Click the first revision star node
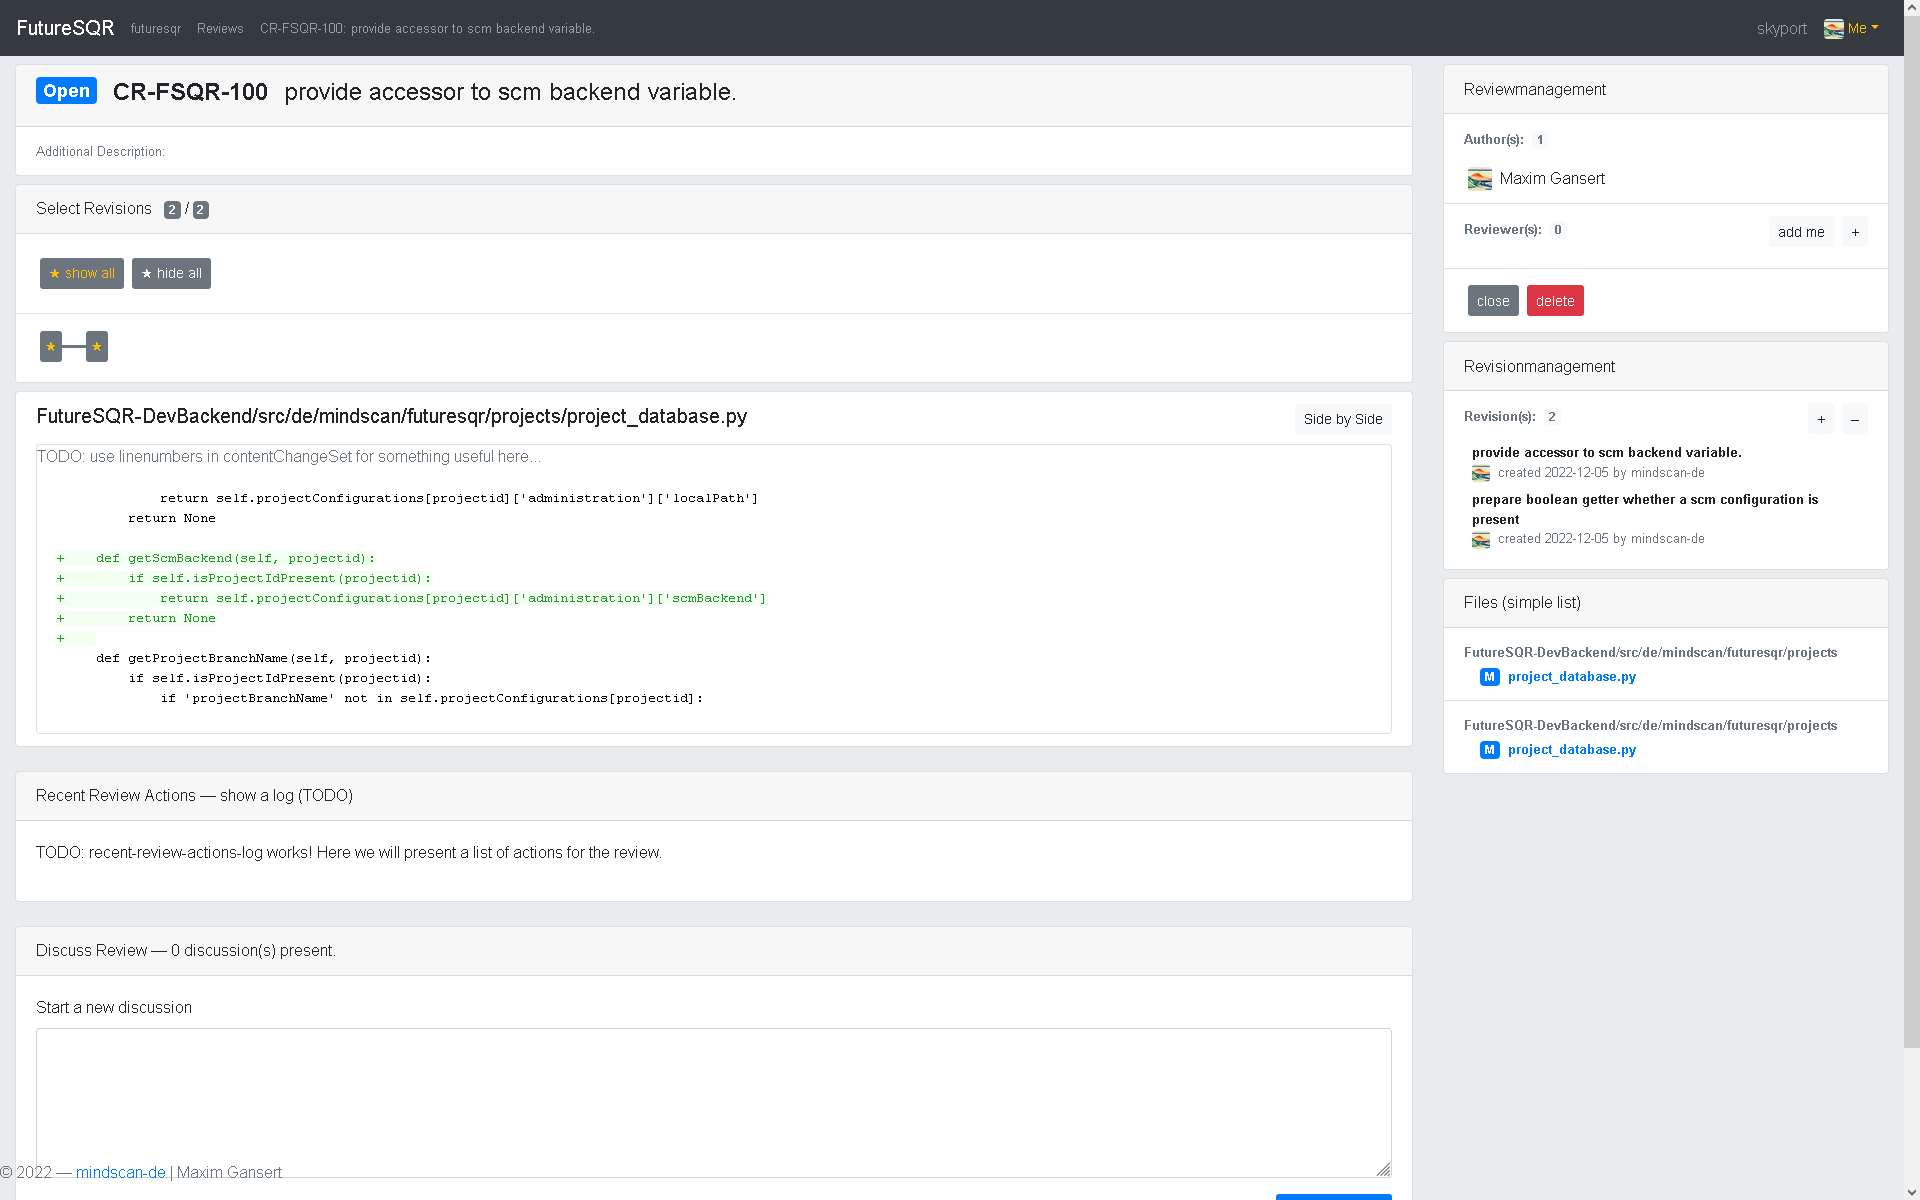The image size is (1920, 1200). pyautogui.click(x=51, y=347)
